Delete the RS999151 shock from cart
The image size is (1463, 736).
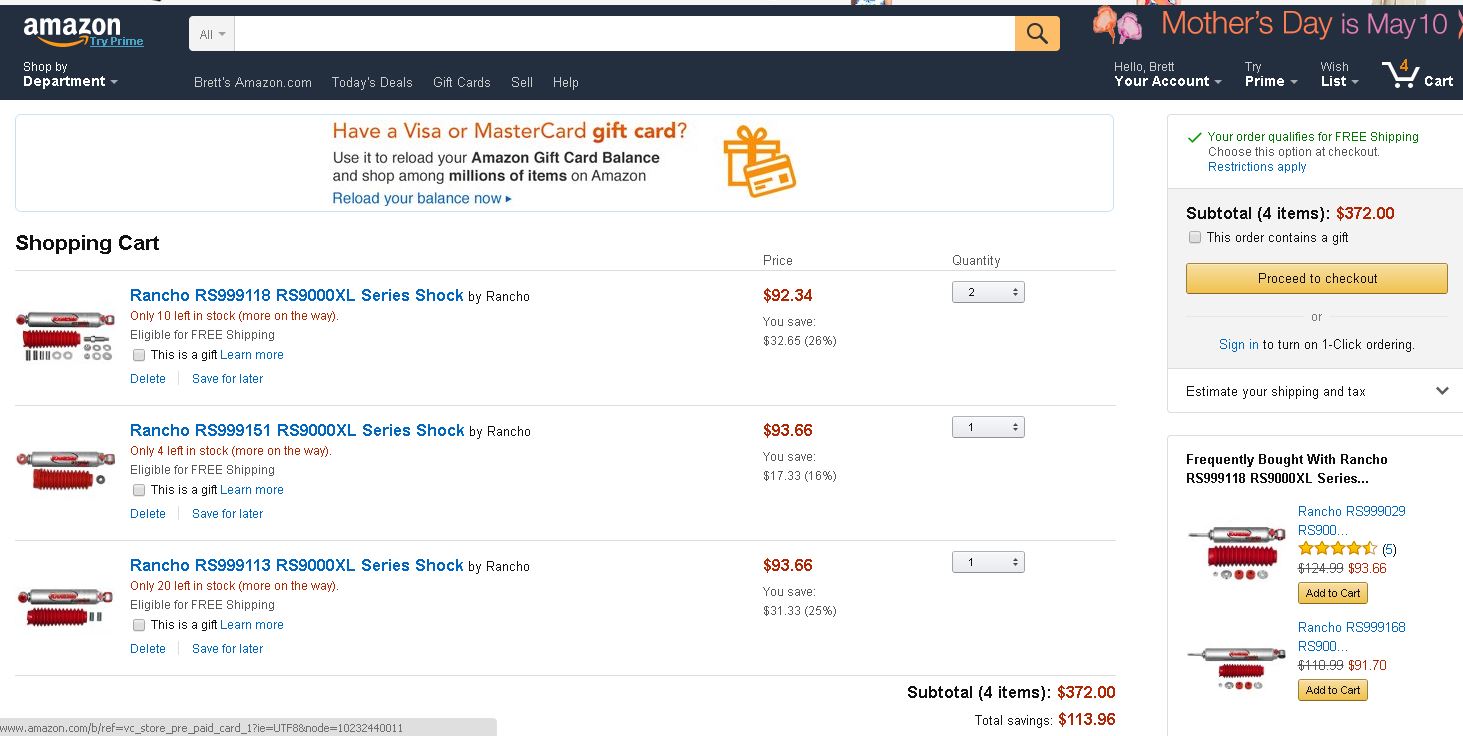148,514
